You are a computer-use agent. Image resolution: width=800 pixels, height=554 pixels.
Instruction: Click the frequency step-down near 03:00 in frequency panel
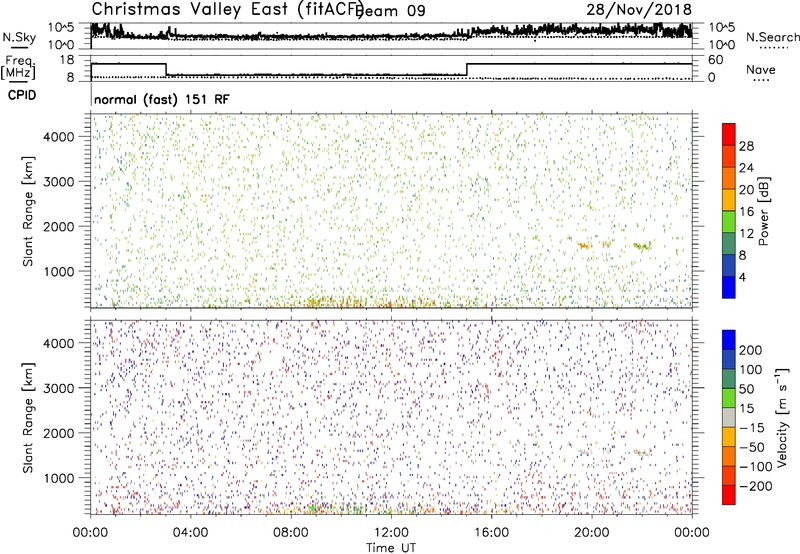(166, 69)
